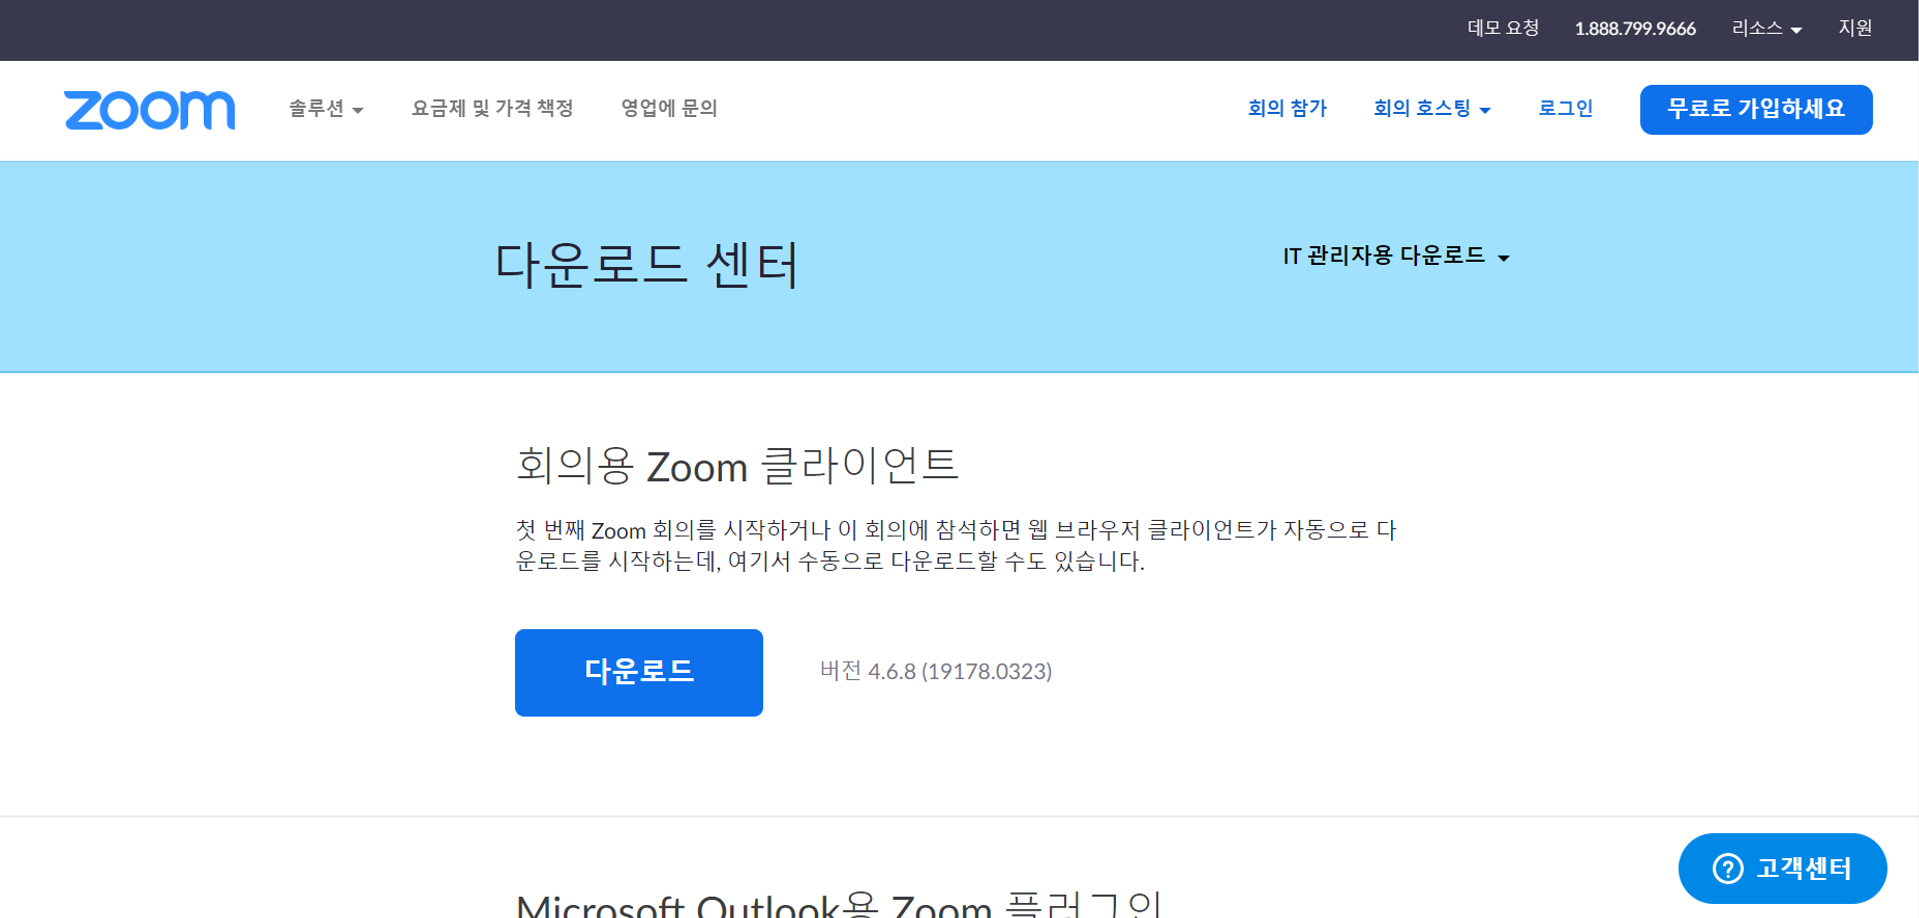Expand the 리소스 dropdown

click(1767, 28)
